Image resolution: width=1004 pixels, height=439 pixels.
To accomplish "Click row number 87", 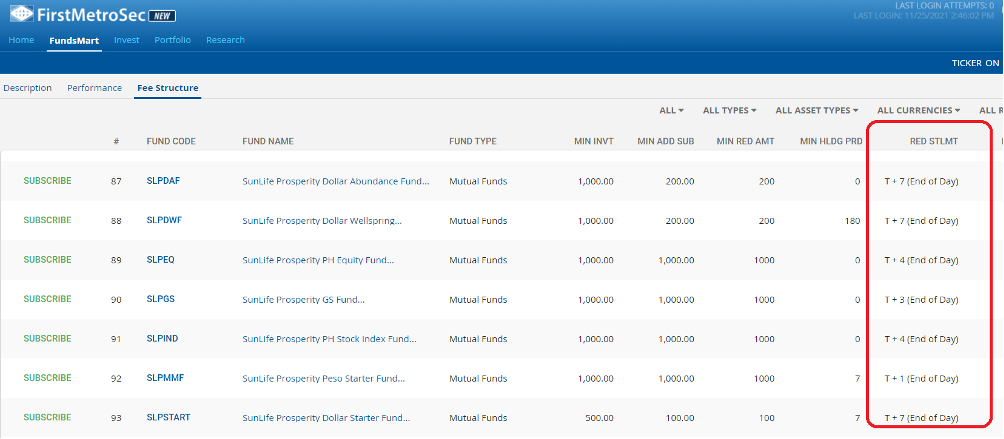I will click(116, 181).
